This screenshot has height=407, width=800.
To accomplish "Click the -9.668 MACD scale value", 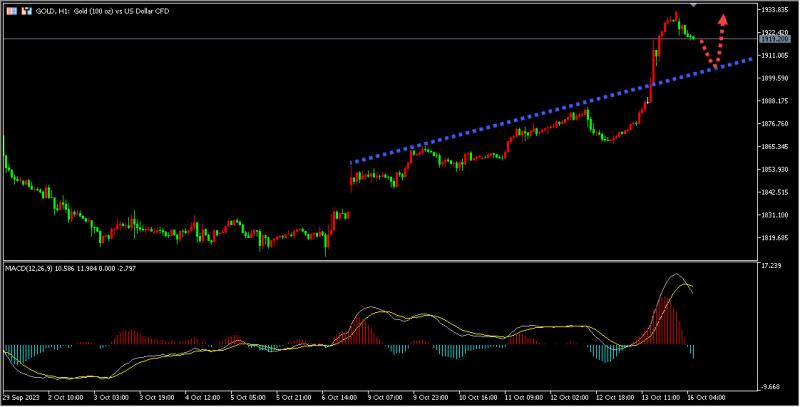I will (772, 387).
